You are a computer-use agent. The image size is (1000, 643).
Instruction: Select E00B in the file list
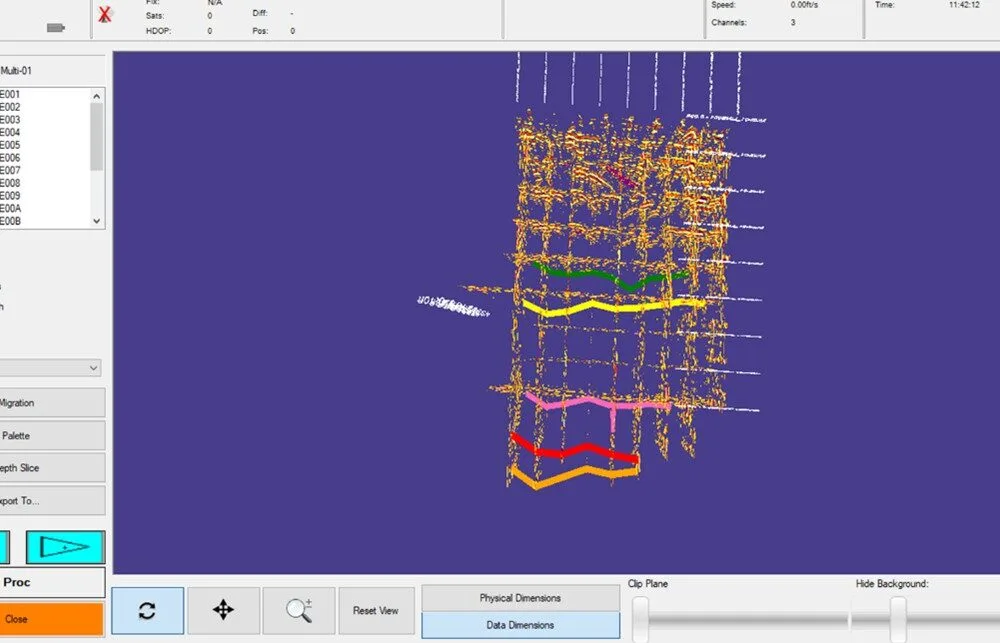pyautogui.click(x=10, y=221)
